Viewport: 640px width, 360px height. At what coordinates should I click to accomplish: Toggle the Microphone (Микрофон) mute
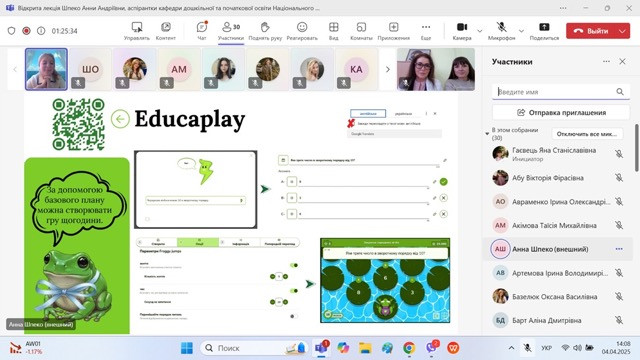coord(501,27)
